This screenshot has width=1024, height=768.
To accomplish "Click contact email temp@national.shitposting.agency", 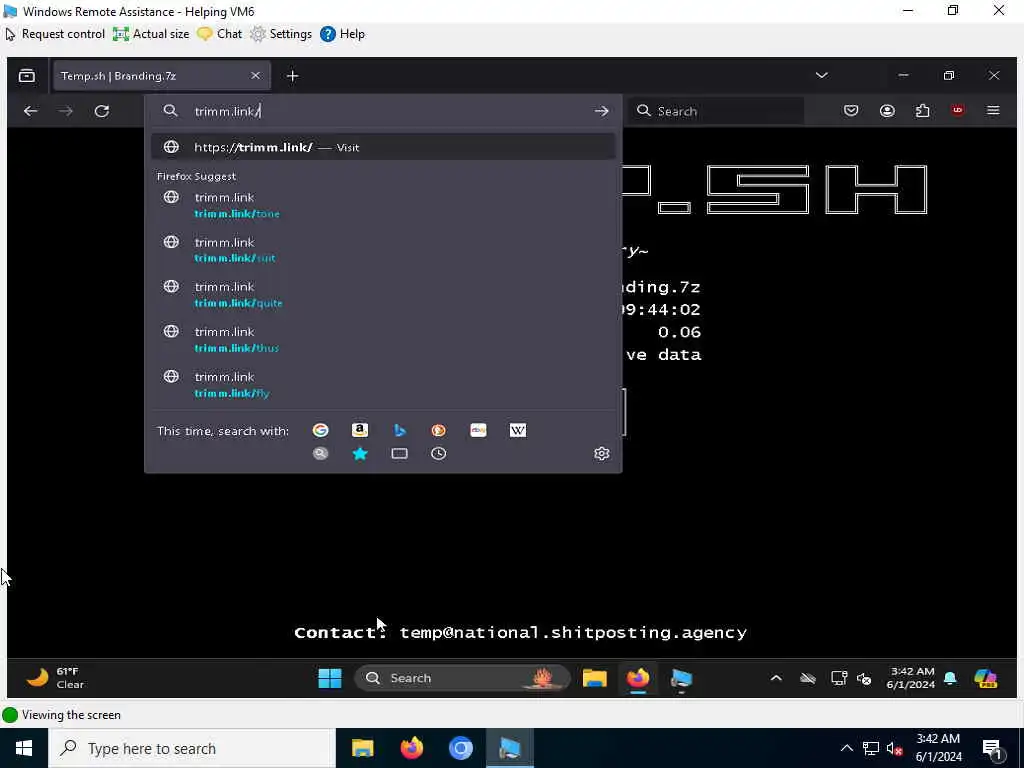I will [x=573, y=633].
